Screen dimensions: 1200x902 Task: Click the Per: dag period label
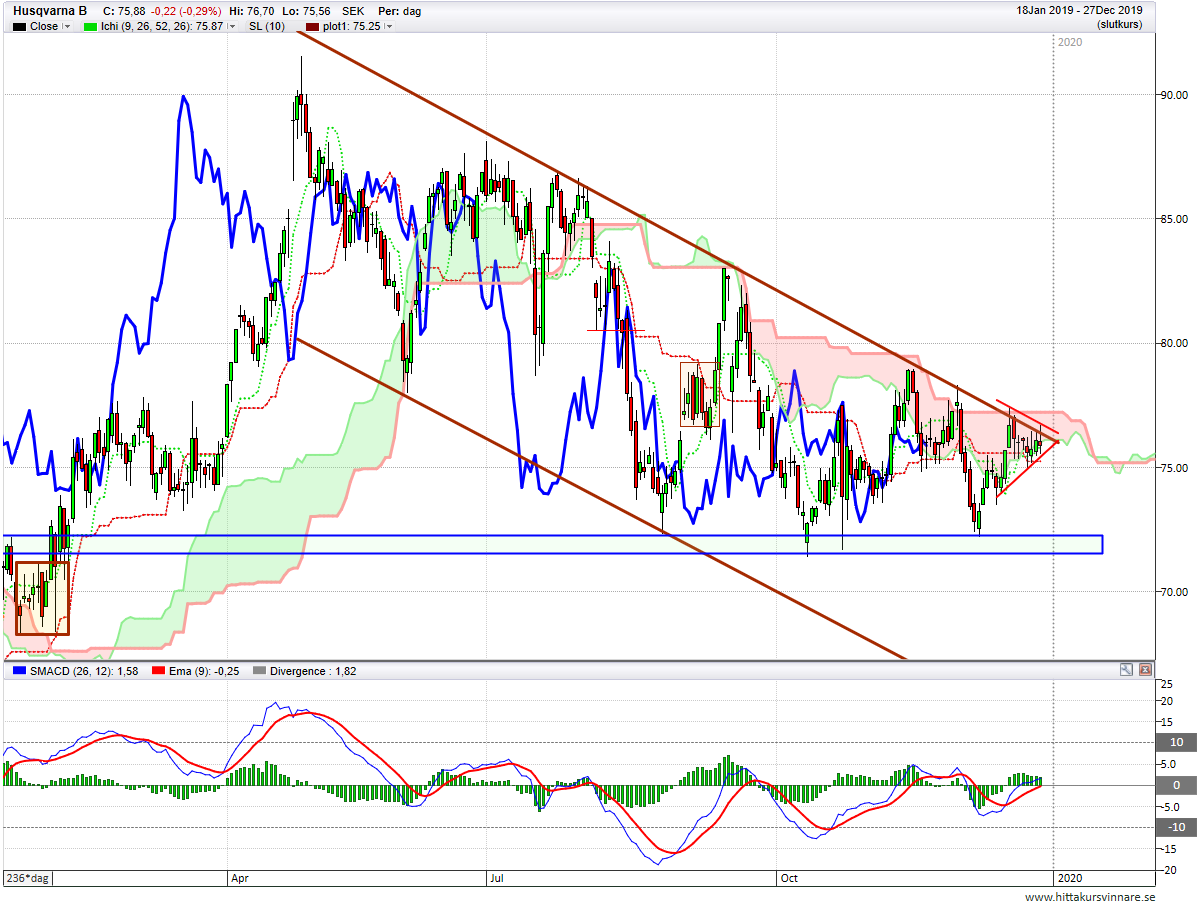(x=400, y=11)
